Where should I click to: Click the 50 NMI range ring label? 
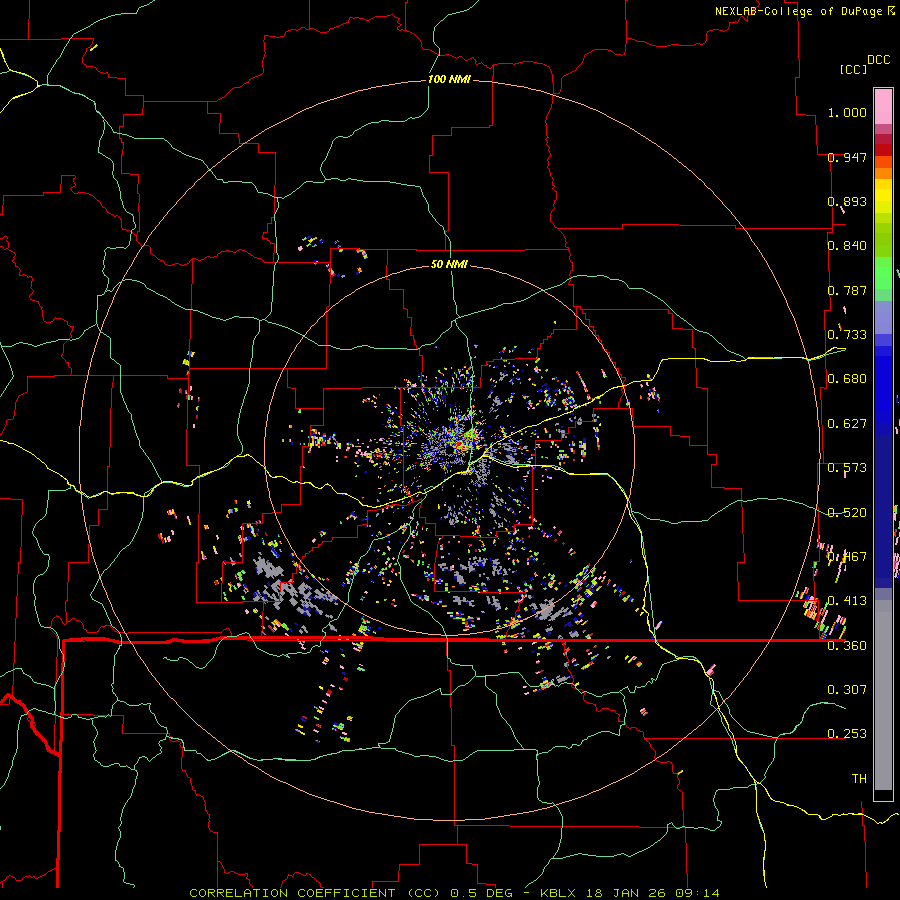(x=449, y=265)
